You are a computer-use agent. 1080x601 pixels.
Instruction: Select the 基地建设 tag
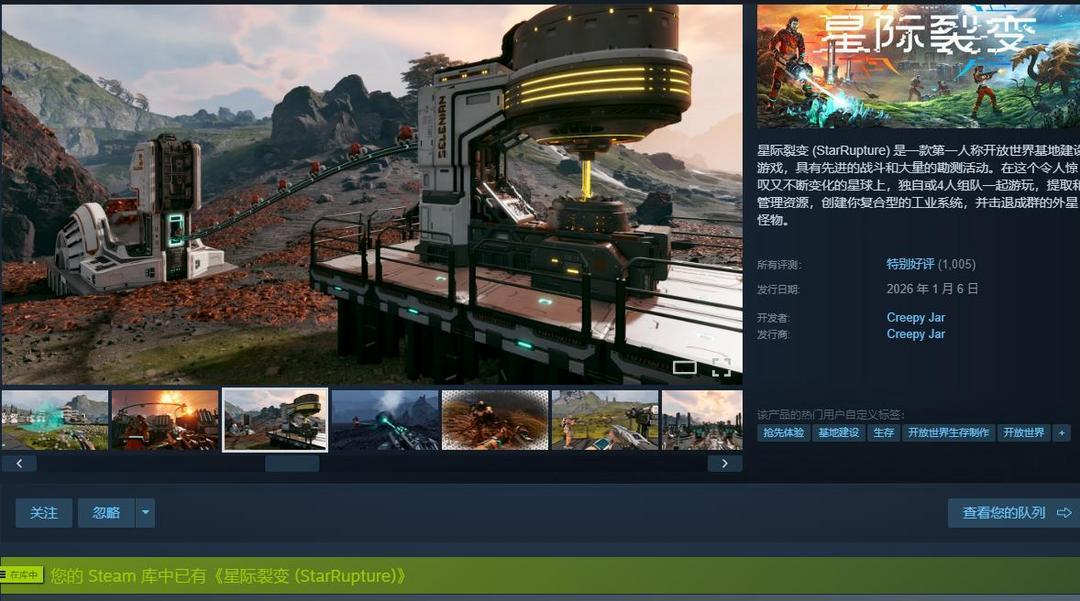838,433
